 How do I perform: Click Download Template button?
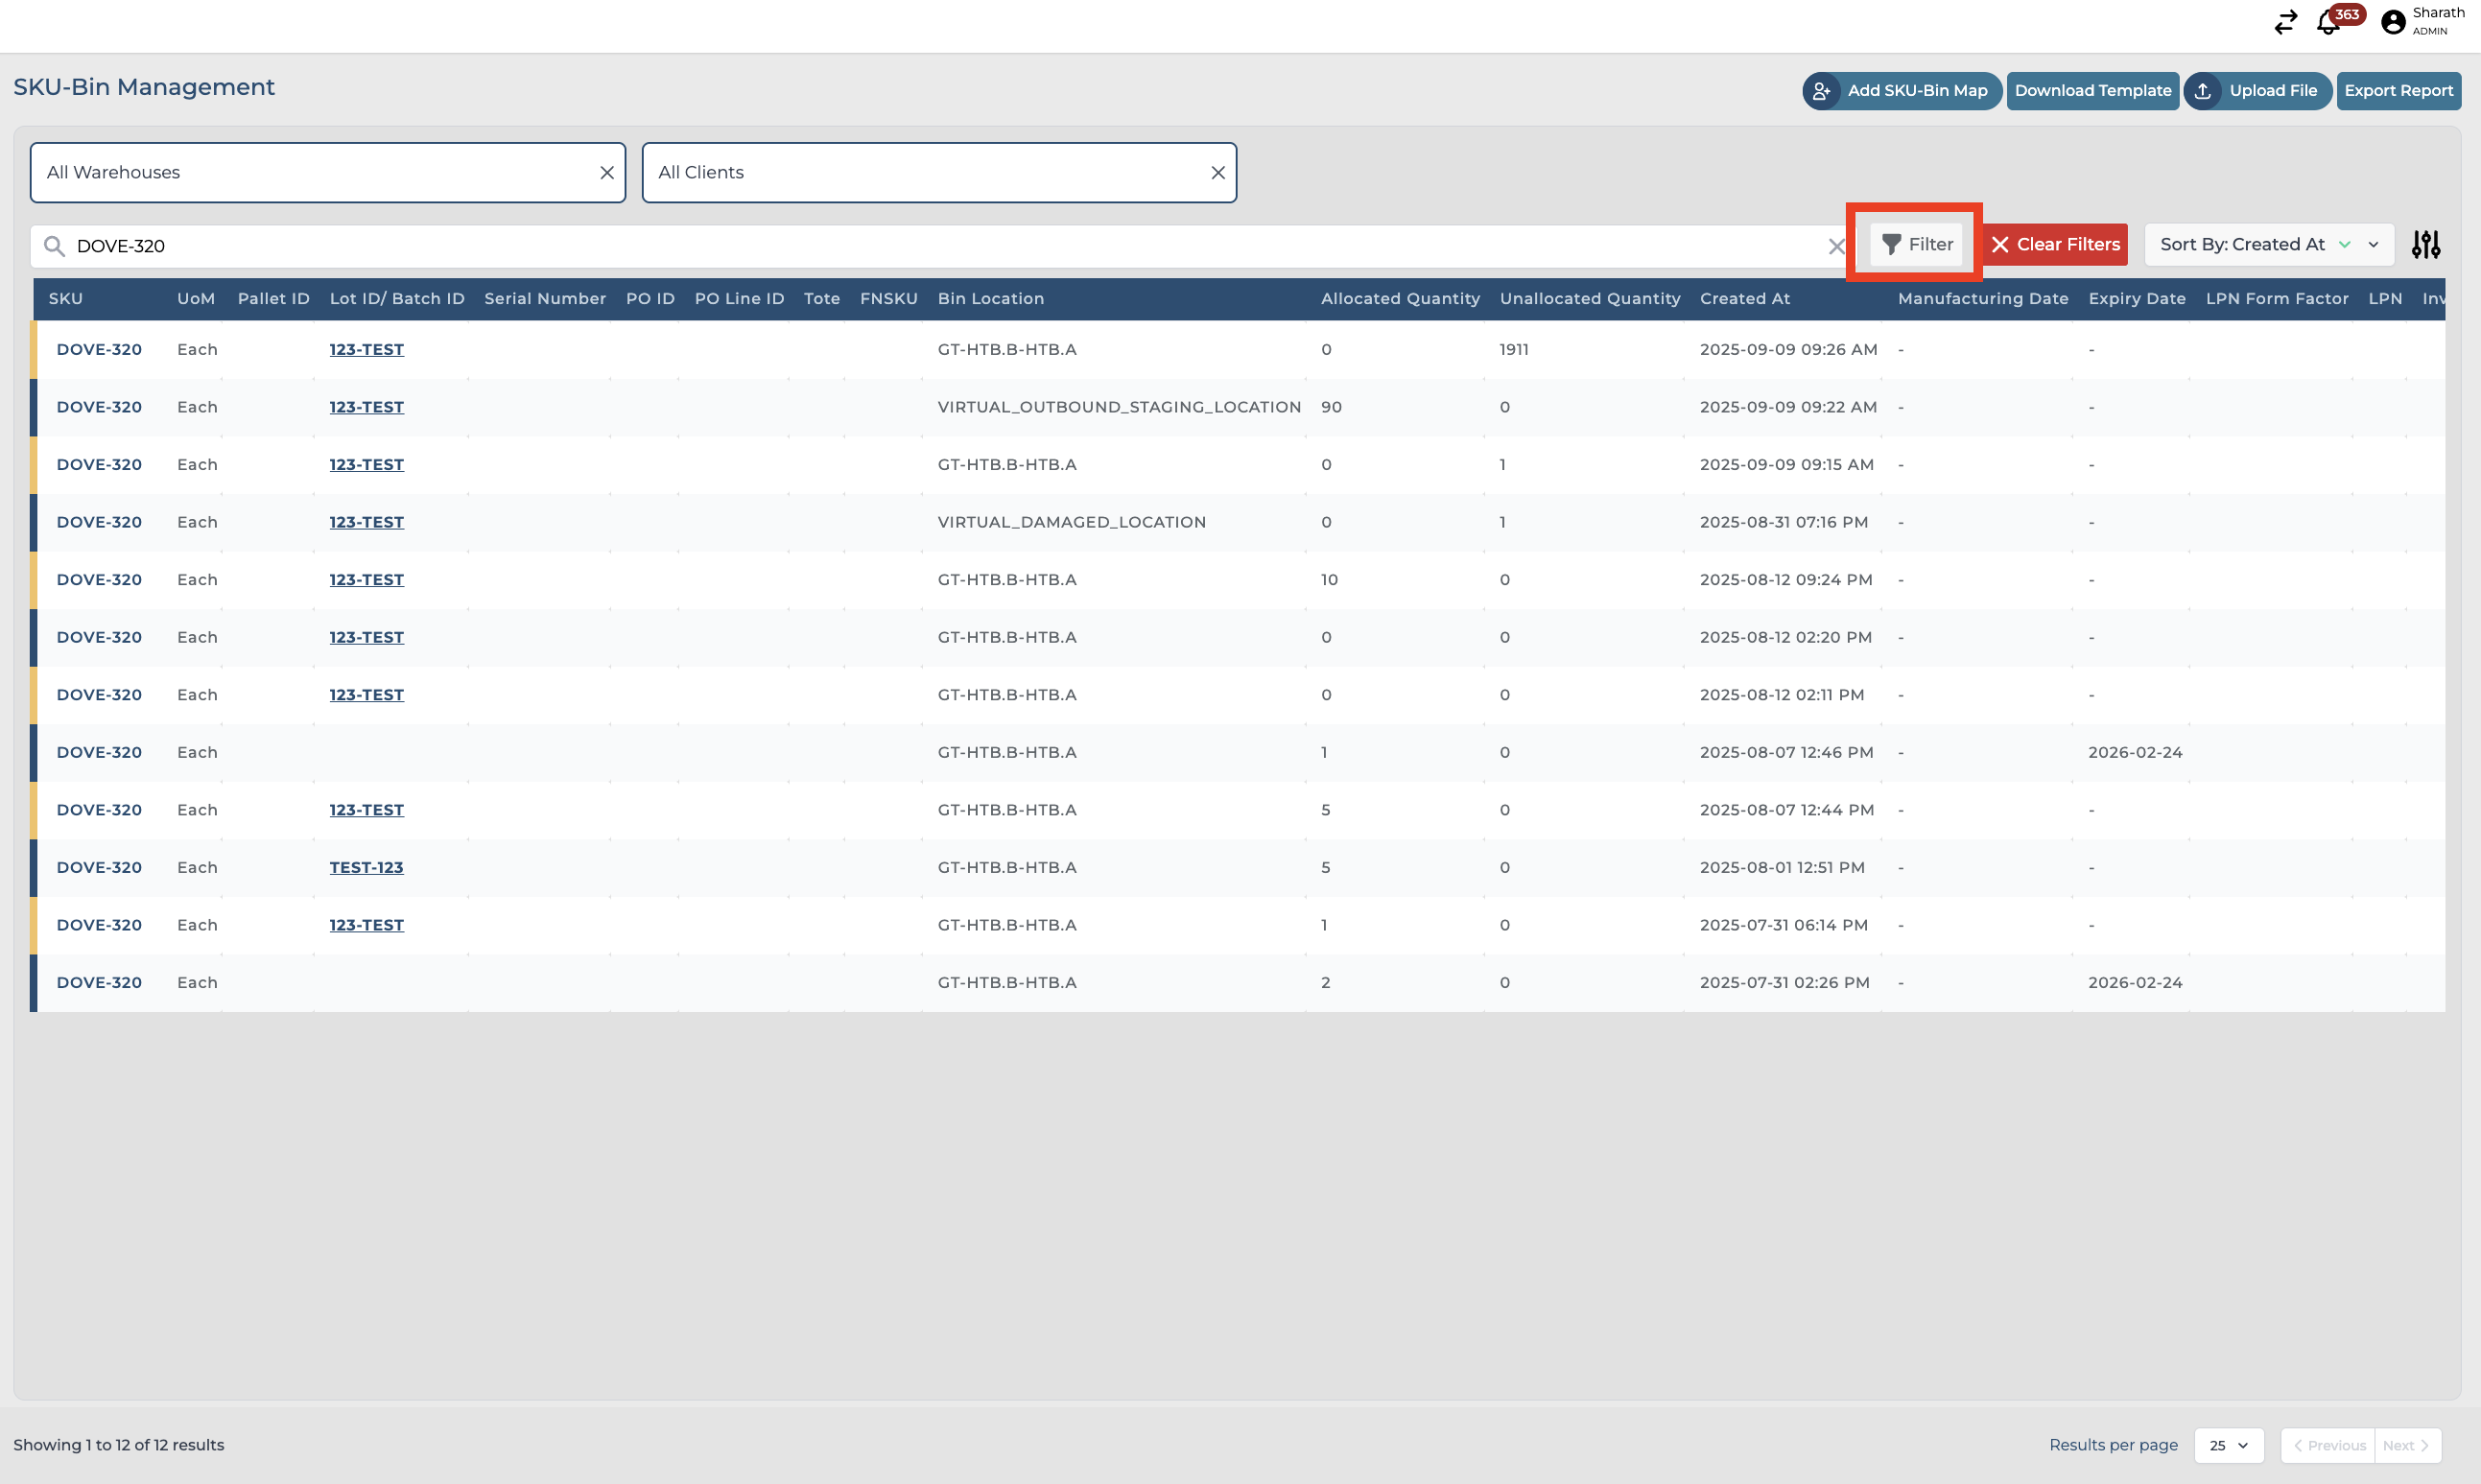pyautogui.click(x=2092, y=91)
